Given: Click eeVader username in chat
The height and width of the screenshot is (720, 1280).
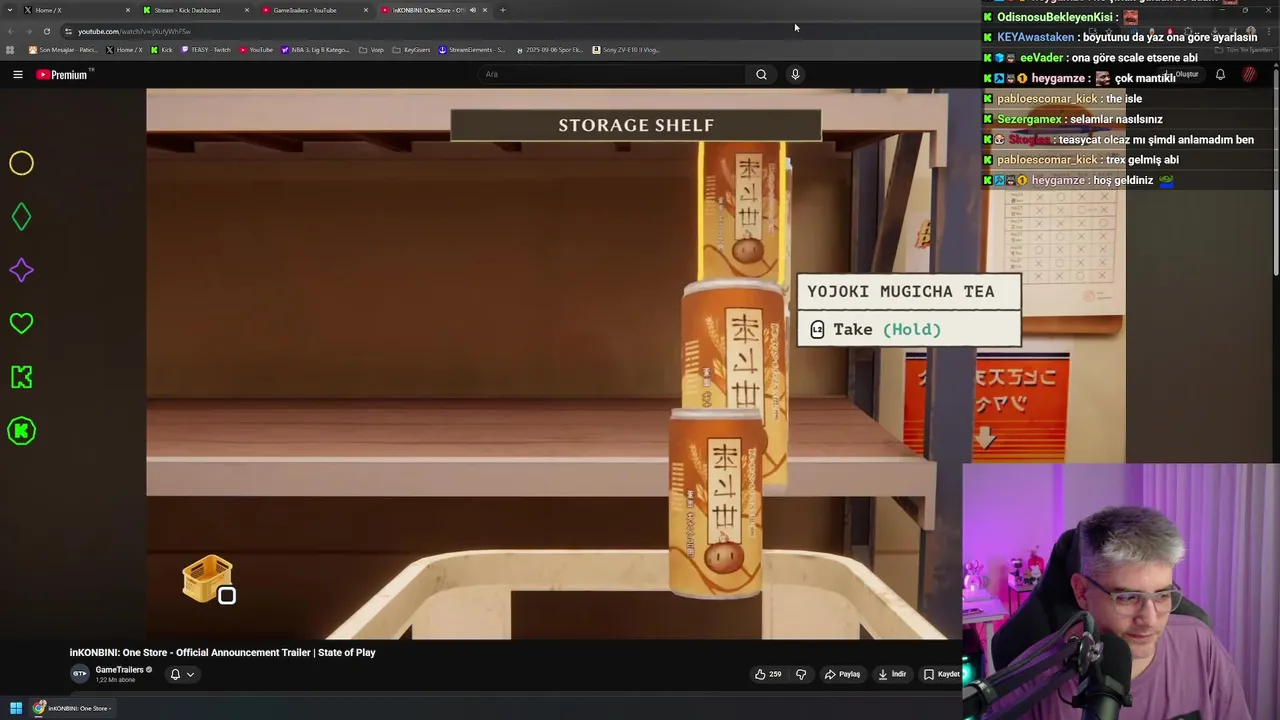Looking at the screenshot, I should pos(1041,58).
